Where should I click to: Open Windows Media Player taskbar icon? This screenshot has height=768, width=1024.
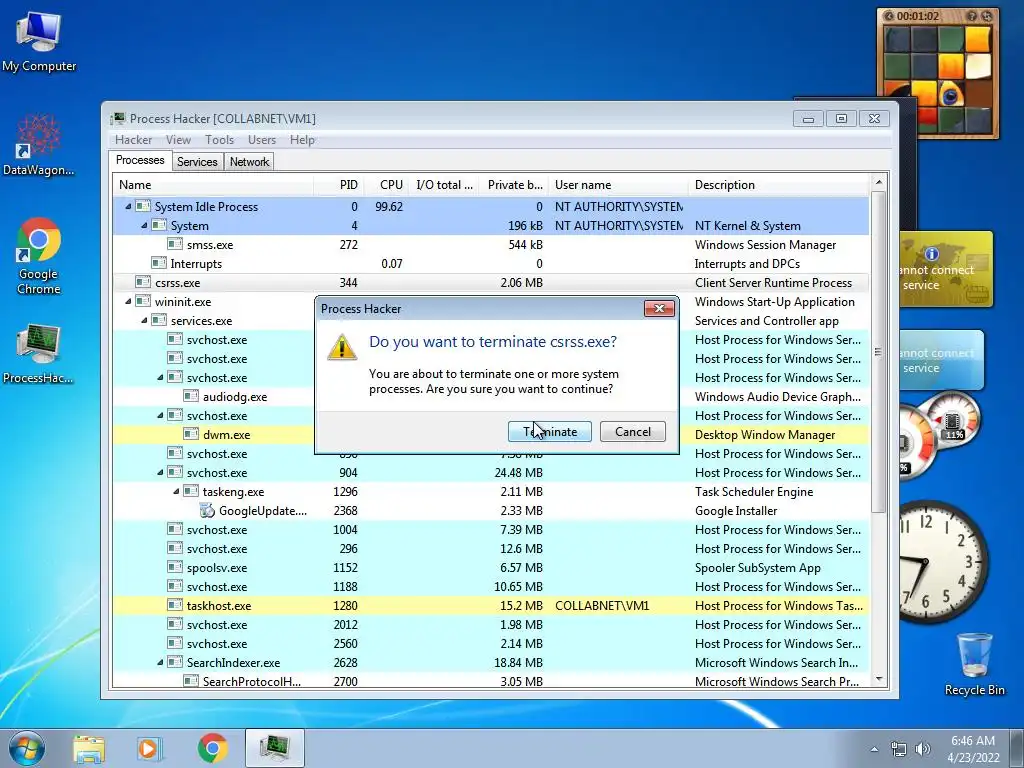point(150,748)
